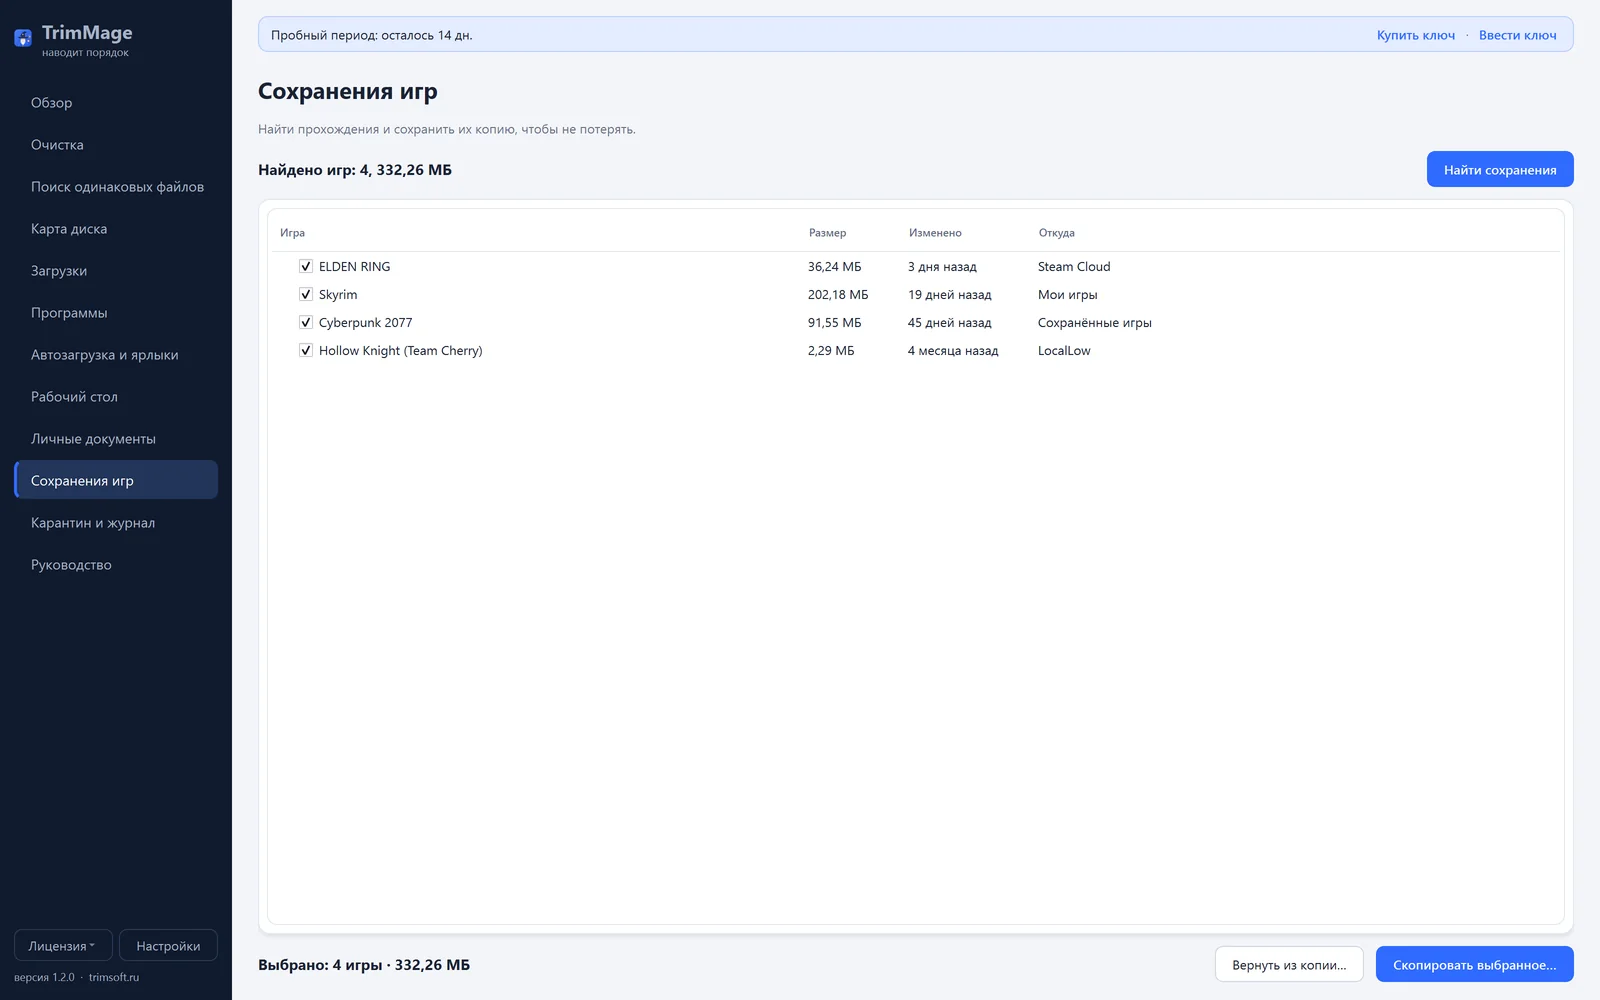The image size is (1600, 1000).
Task: Uncheck the ELDEN RING checkbox
Action: [306, 266]
